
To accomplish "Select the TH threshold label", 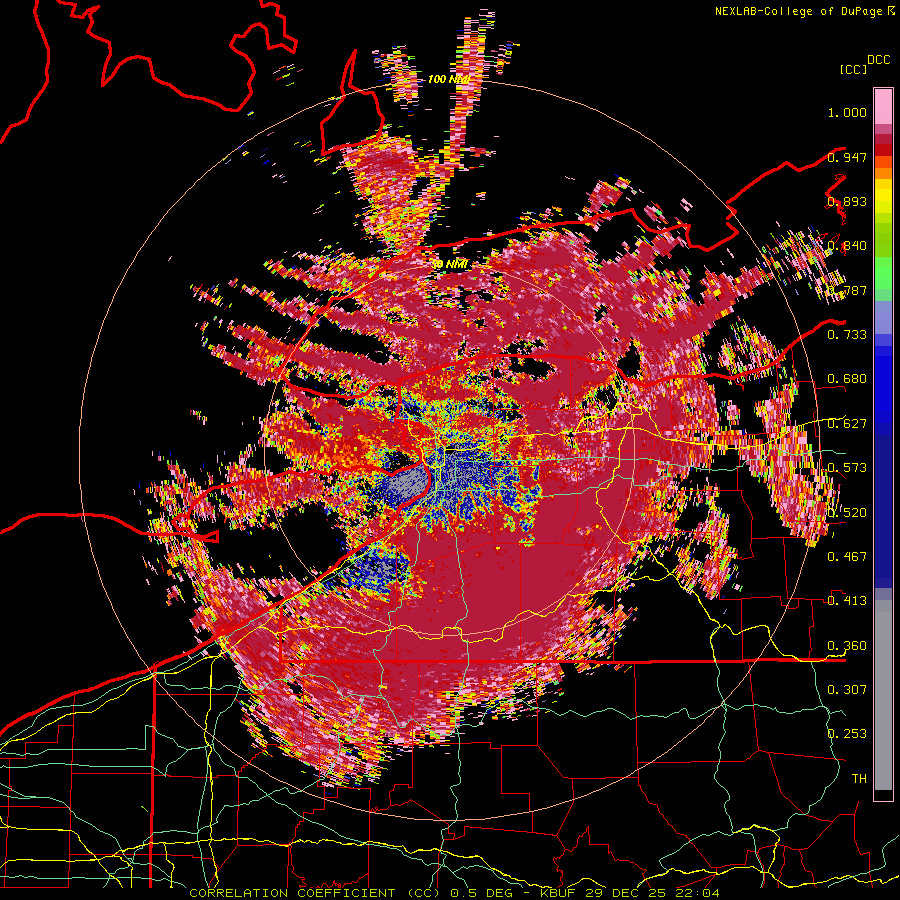I will pos(859,778).
